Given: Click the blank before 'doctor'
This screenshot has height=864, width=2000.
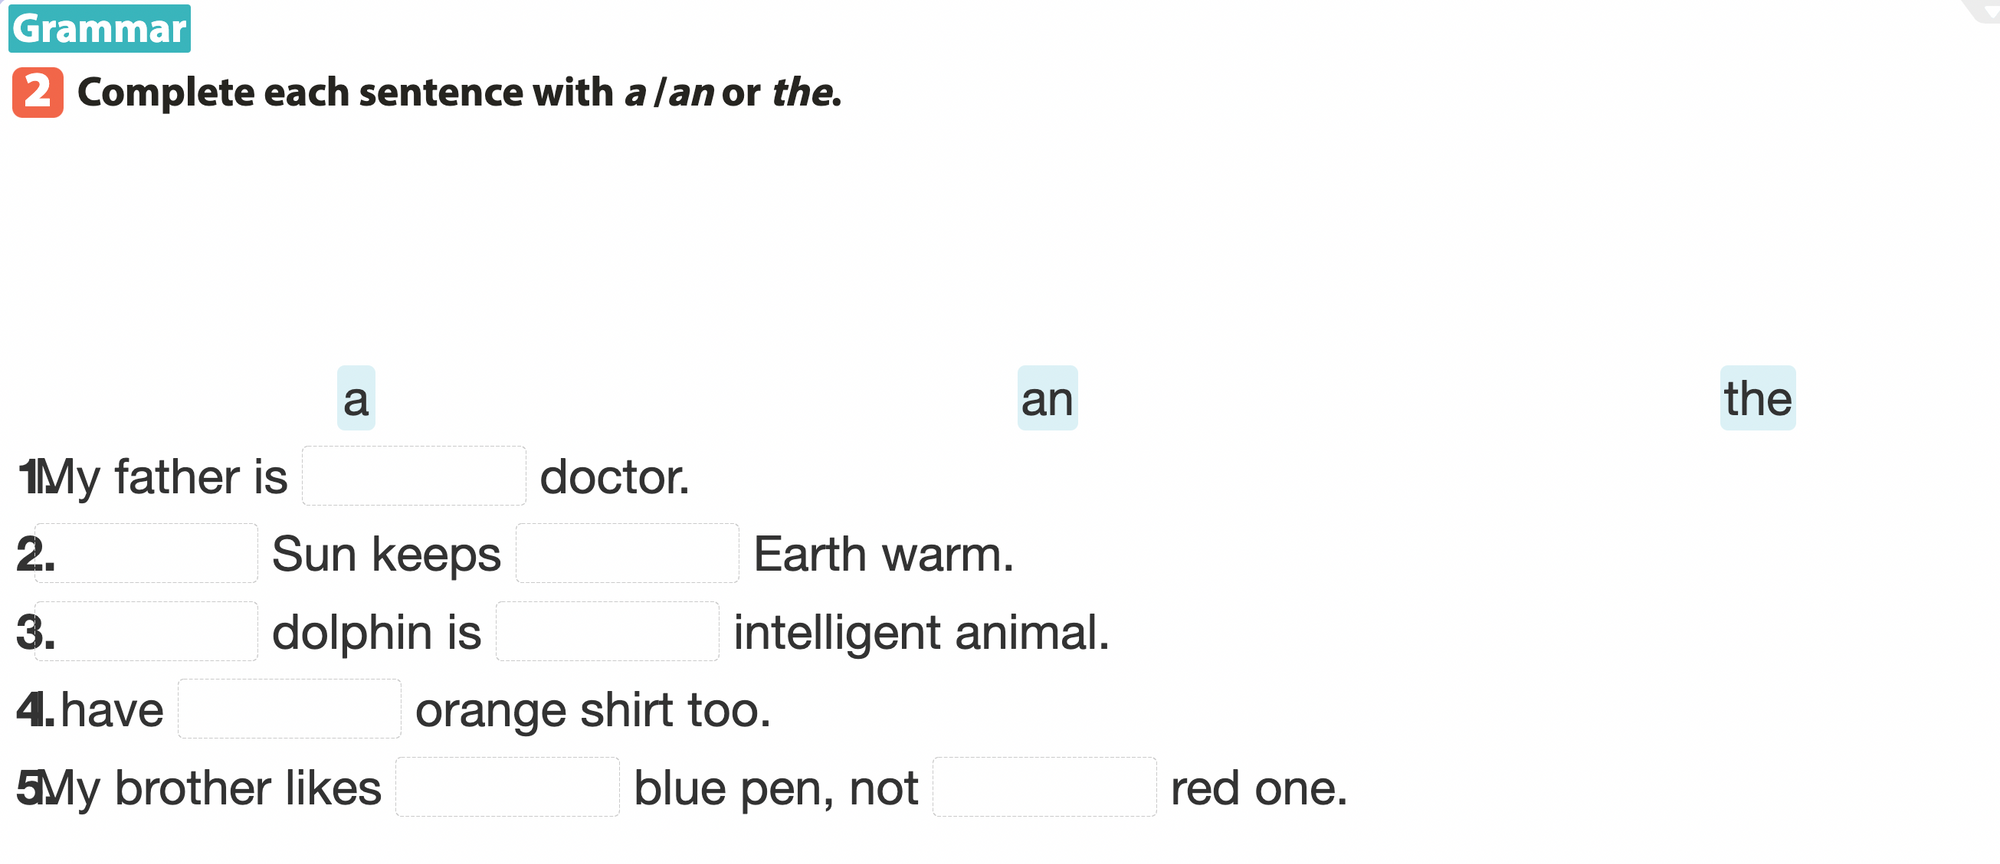Looking at the screenshot, I should click(414, 476).
